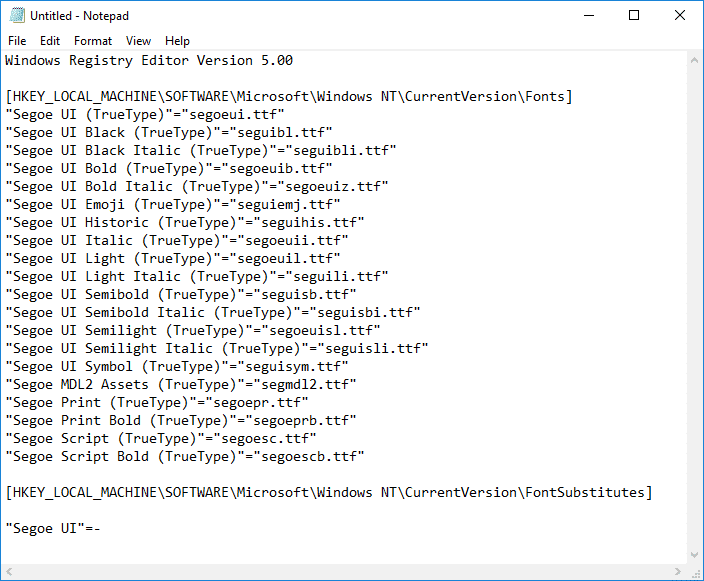Image resolution: width=704 pixels, height=581 pixels.
Task: Open the Edit menu
Action: click(50, 41)
